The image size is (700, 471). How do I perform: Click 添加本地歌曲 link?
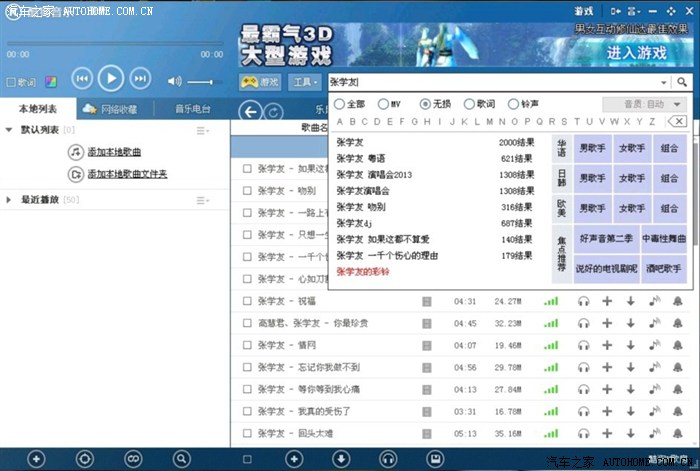[114, 152]
